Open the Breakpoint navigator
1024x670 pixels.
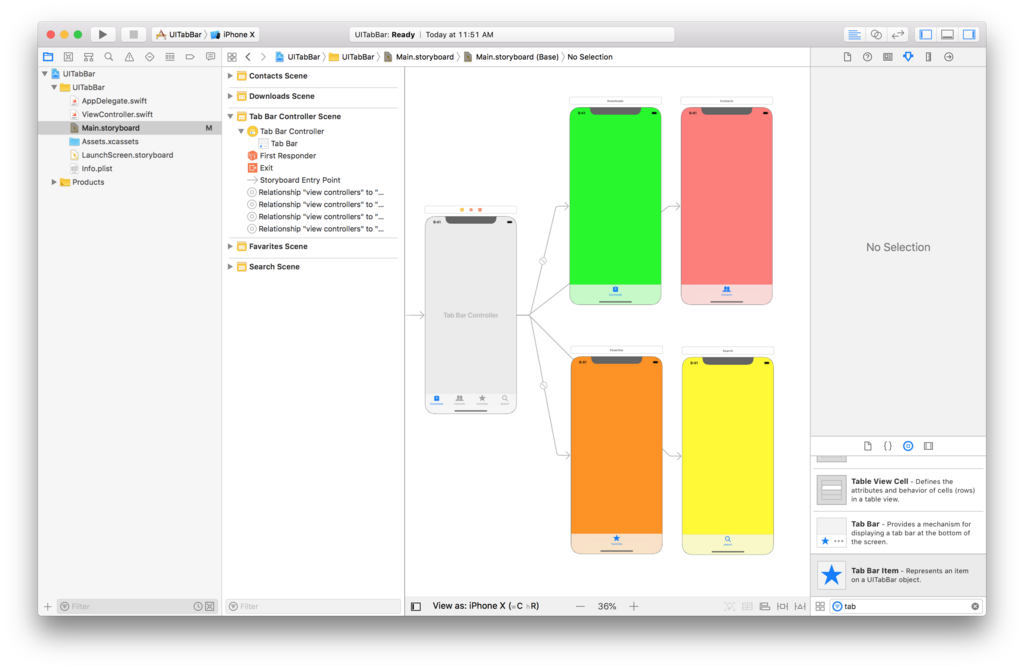[x=190, y=57]
